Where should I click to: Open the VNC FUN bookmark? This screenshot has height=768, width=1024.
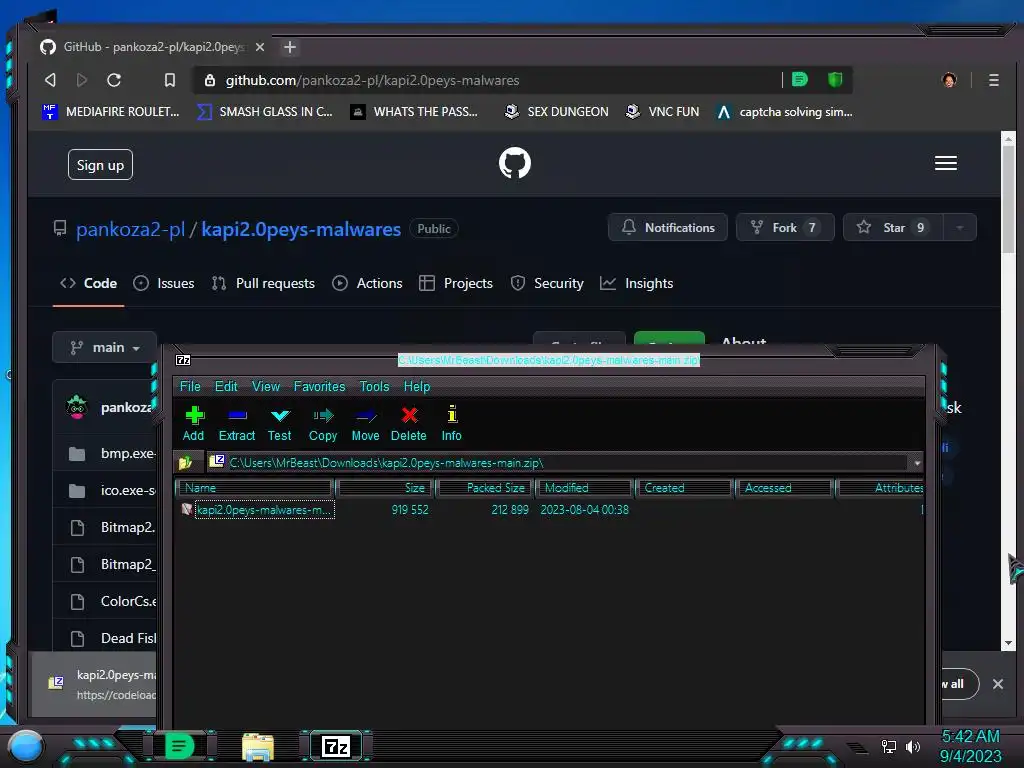[x=662, y=112]
